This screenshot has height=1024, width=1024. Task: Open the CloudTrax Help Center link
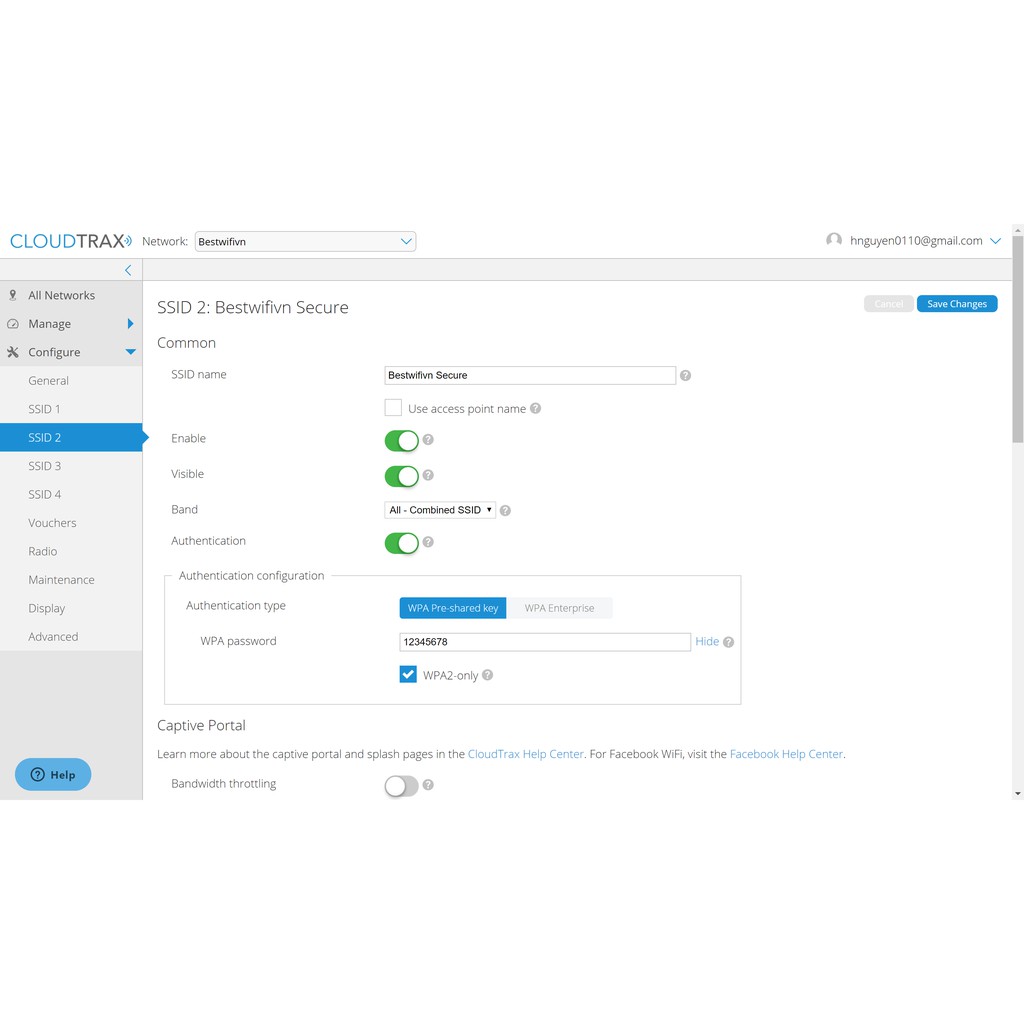coord(525,754)
